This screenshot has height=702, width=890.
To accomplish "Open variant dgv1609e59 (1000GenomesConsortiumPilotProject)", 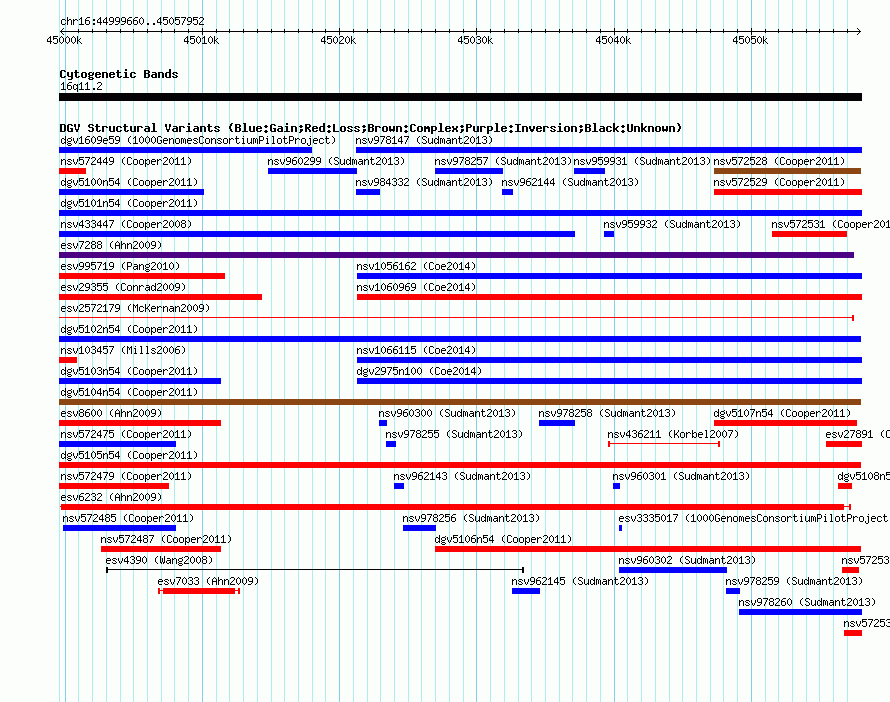I will click(198, 140).
